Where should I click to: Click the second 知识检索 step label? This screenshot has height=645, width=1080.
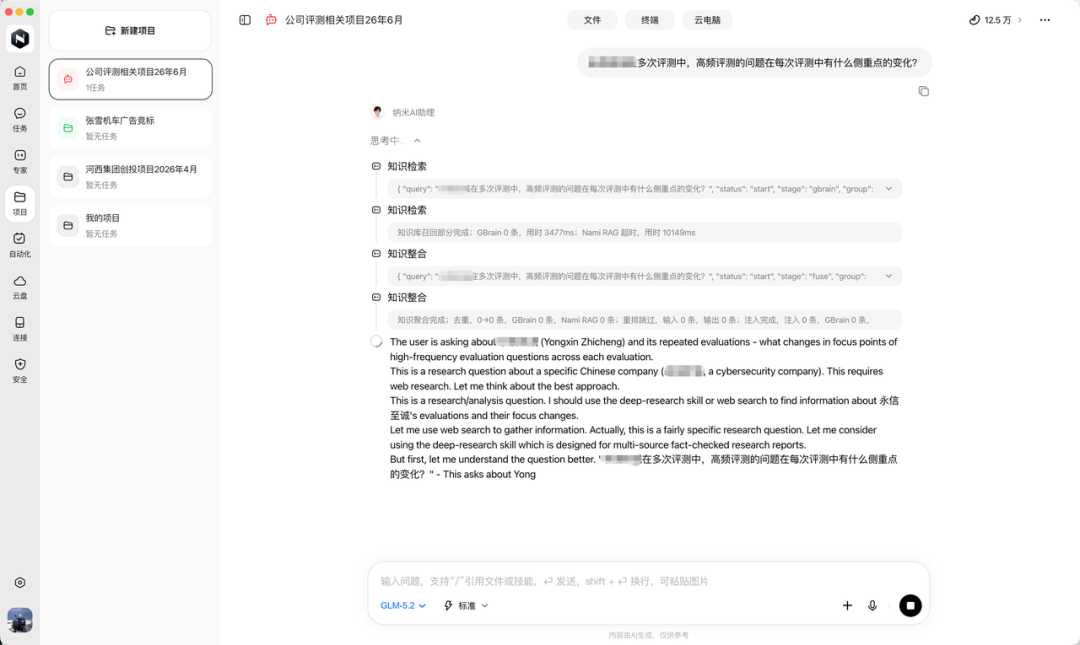pyautogui.click(x=406, y=209)
